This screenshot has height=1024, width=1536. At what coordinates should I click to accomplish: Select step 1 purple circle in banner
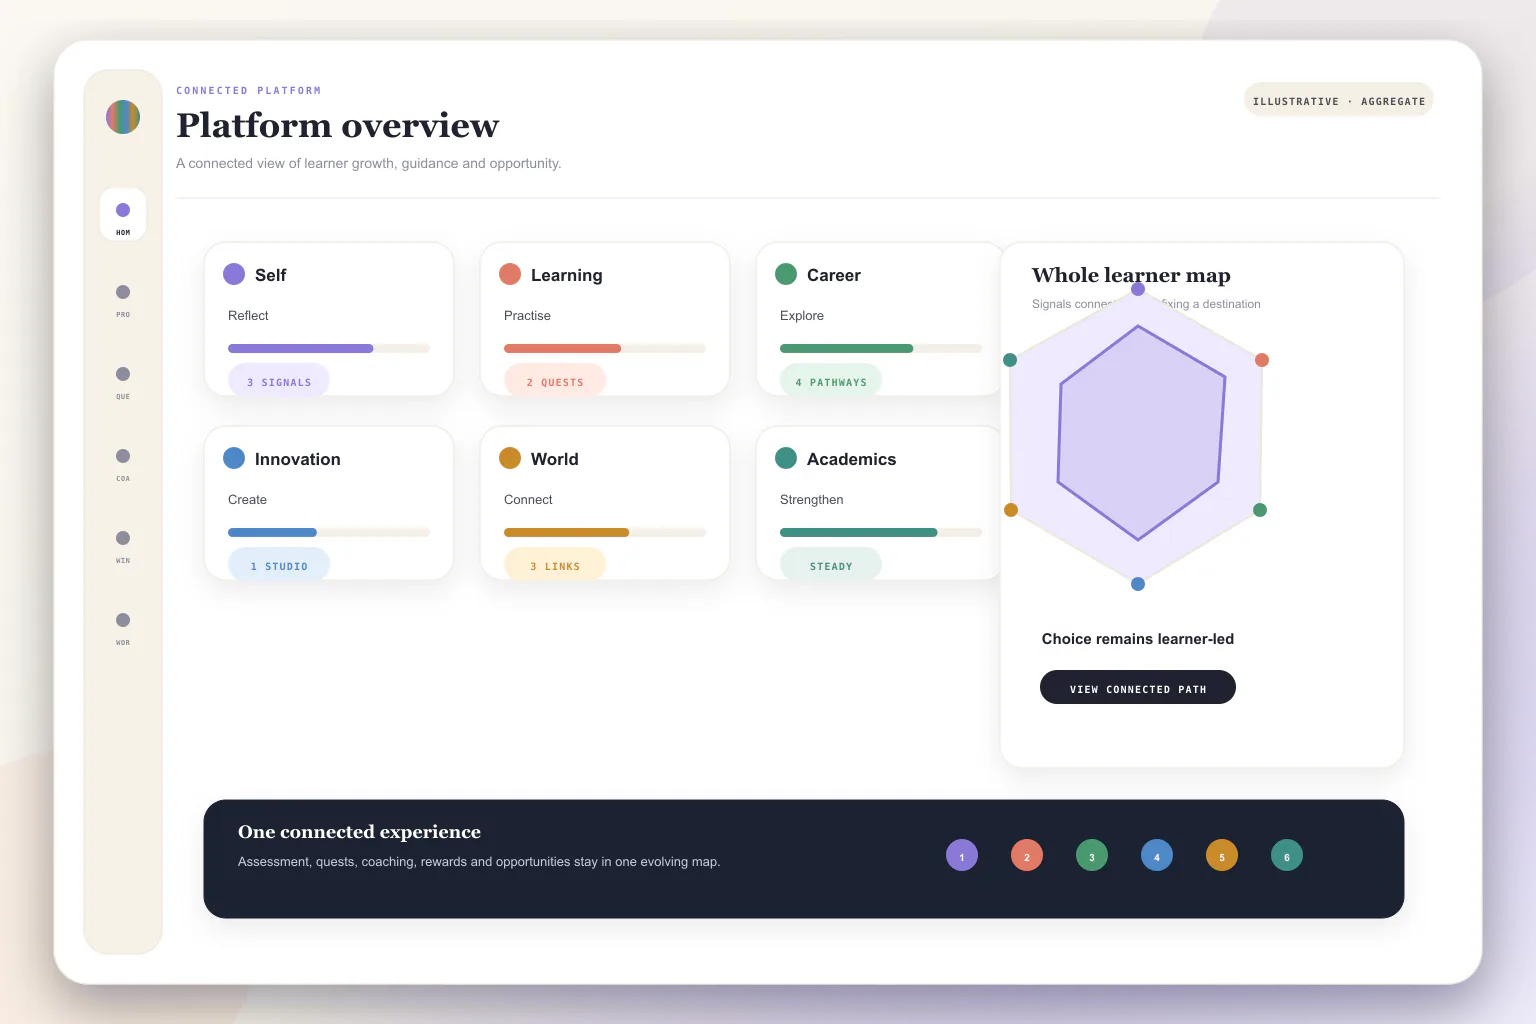[962, 855]
